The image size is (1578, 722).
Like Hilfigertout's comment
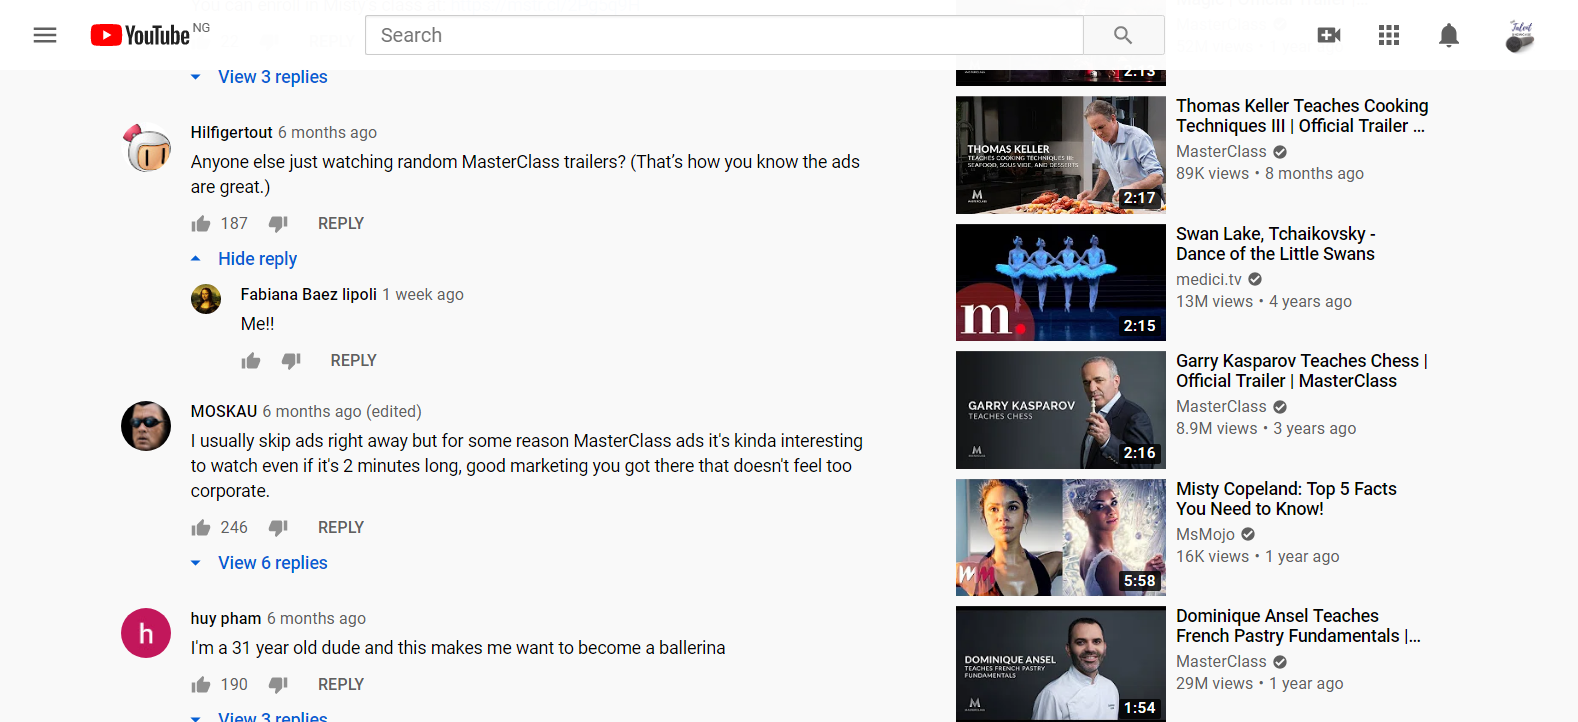point(201,224)
